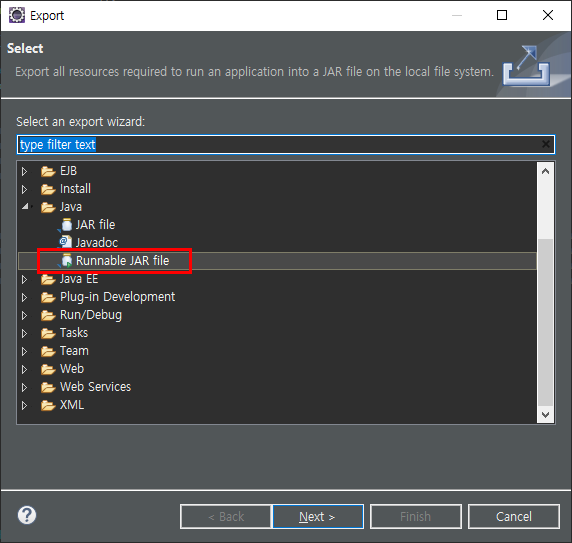
Task: Select the 'Javadoc' entry
Action: (97, 243)
